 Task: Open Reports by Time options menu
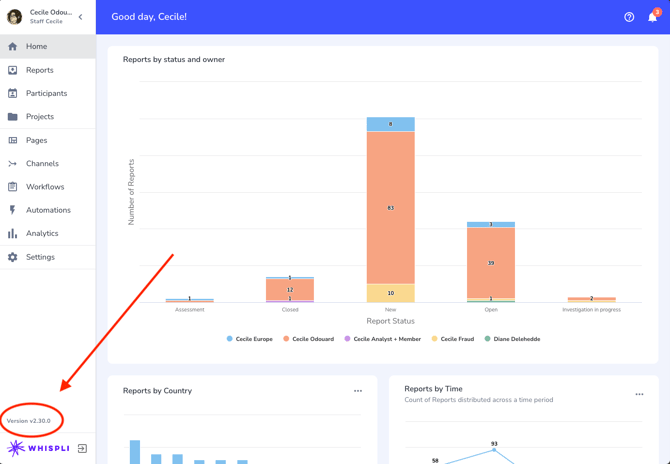(639, 394)
